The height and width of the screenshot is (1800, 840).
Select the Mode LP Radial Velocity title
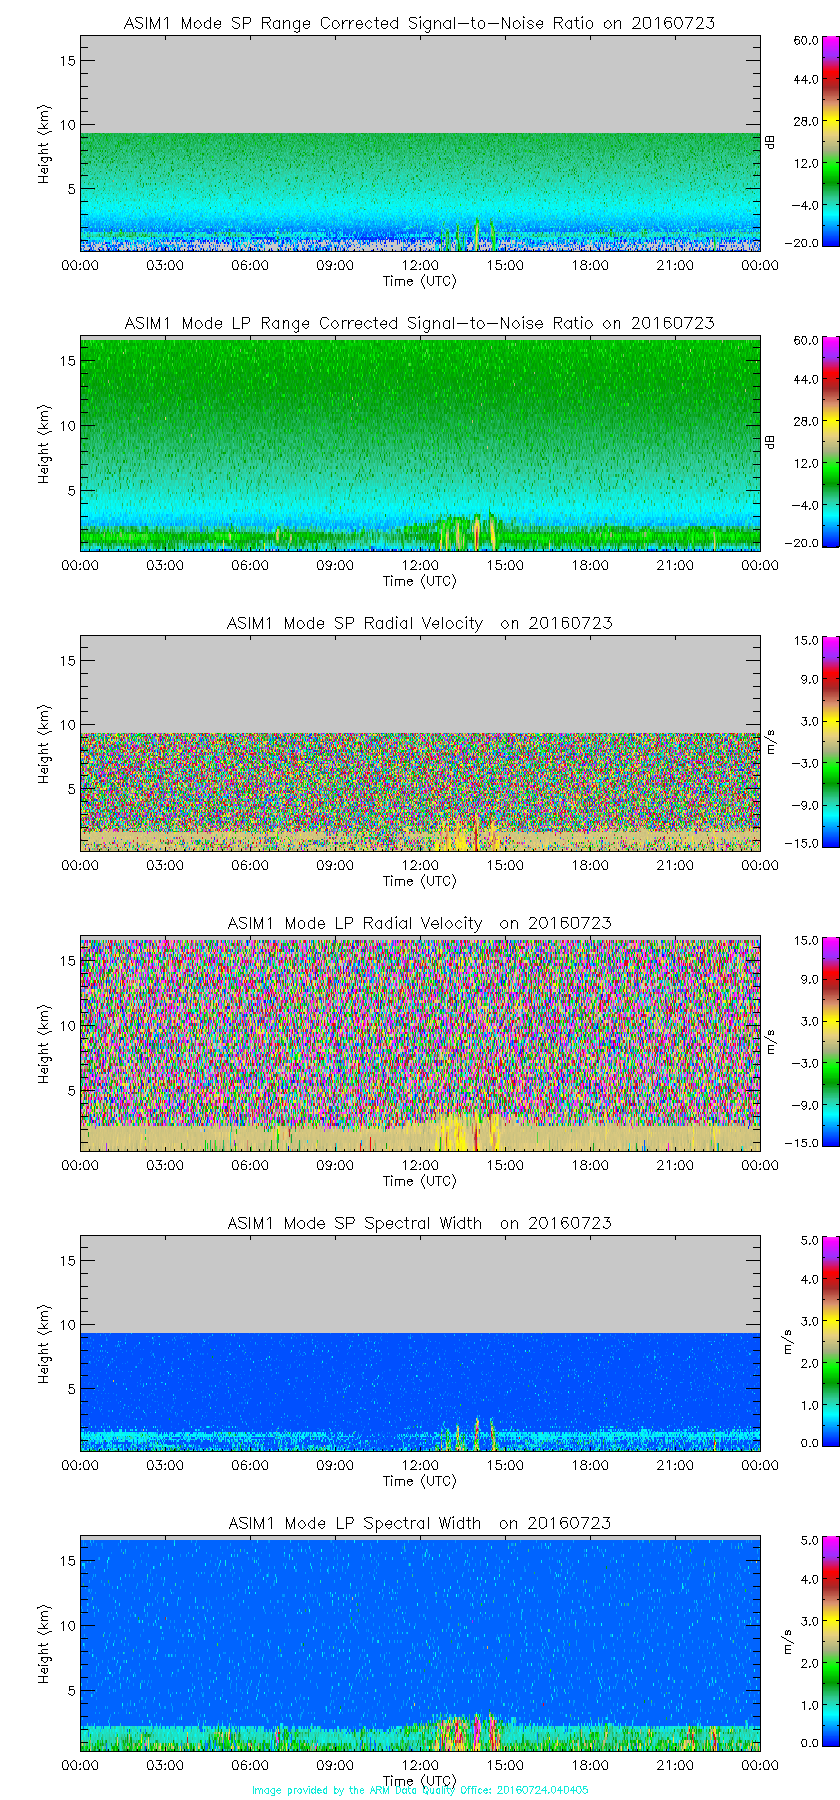click(419, 923)
